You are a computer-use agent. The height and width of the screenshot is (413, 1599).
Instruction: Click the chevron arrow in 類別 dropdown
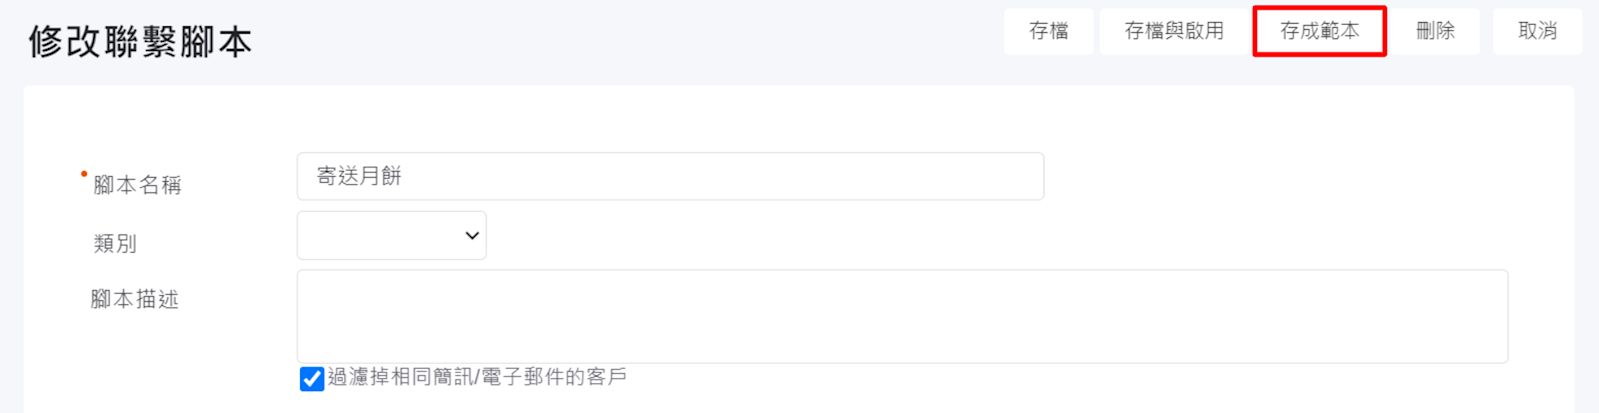click(x=472, y=236)
